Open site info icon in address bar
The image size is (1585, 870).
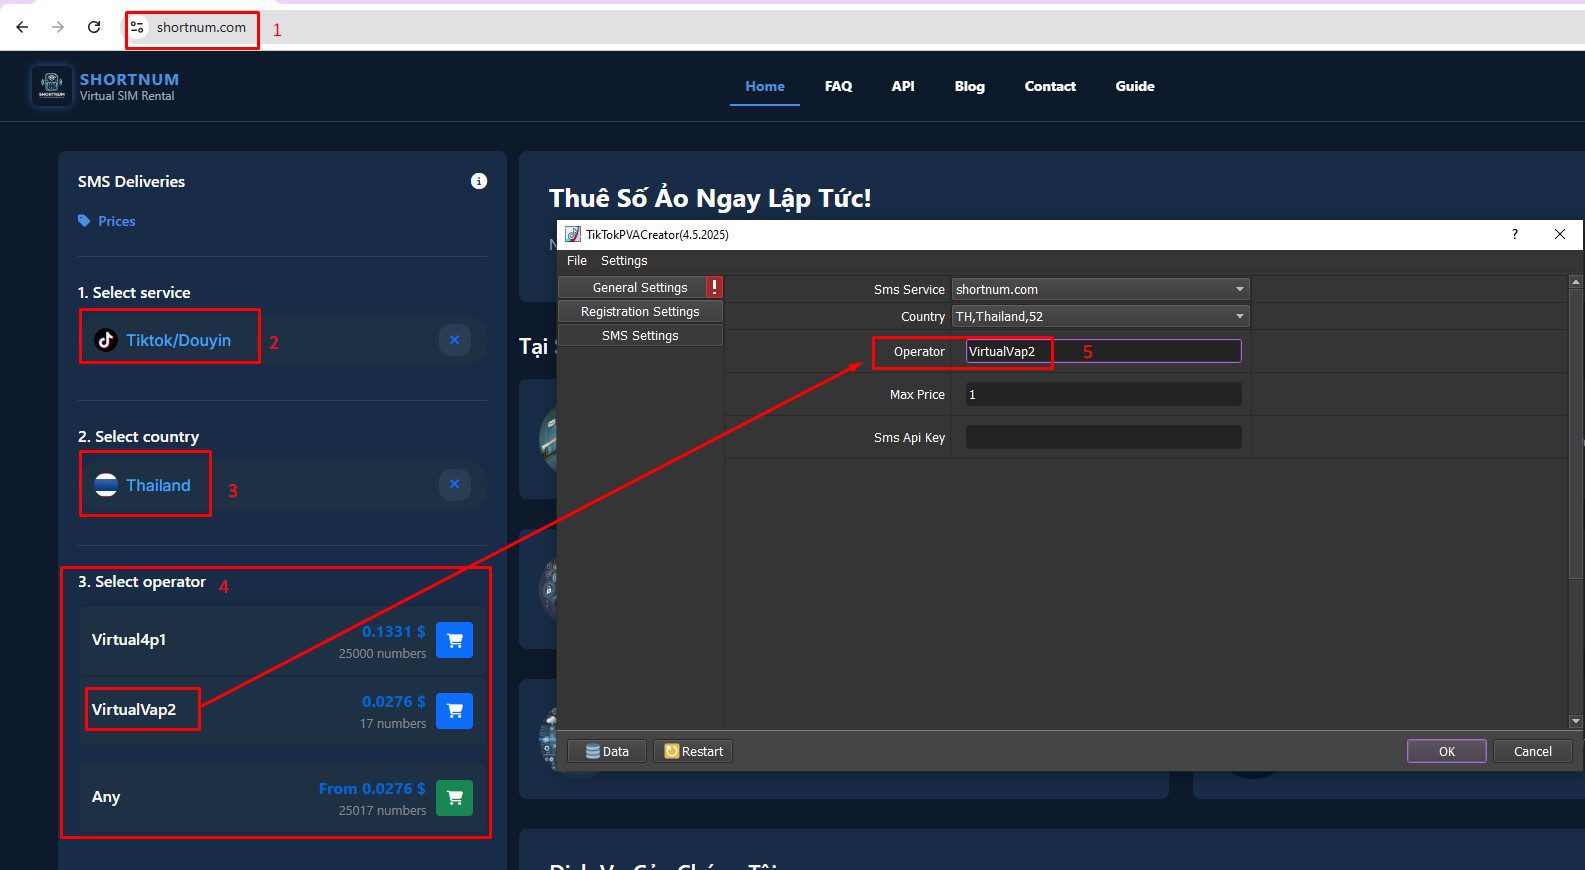tap(138, 27)
